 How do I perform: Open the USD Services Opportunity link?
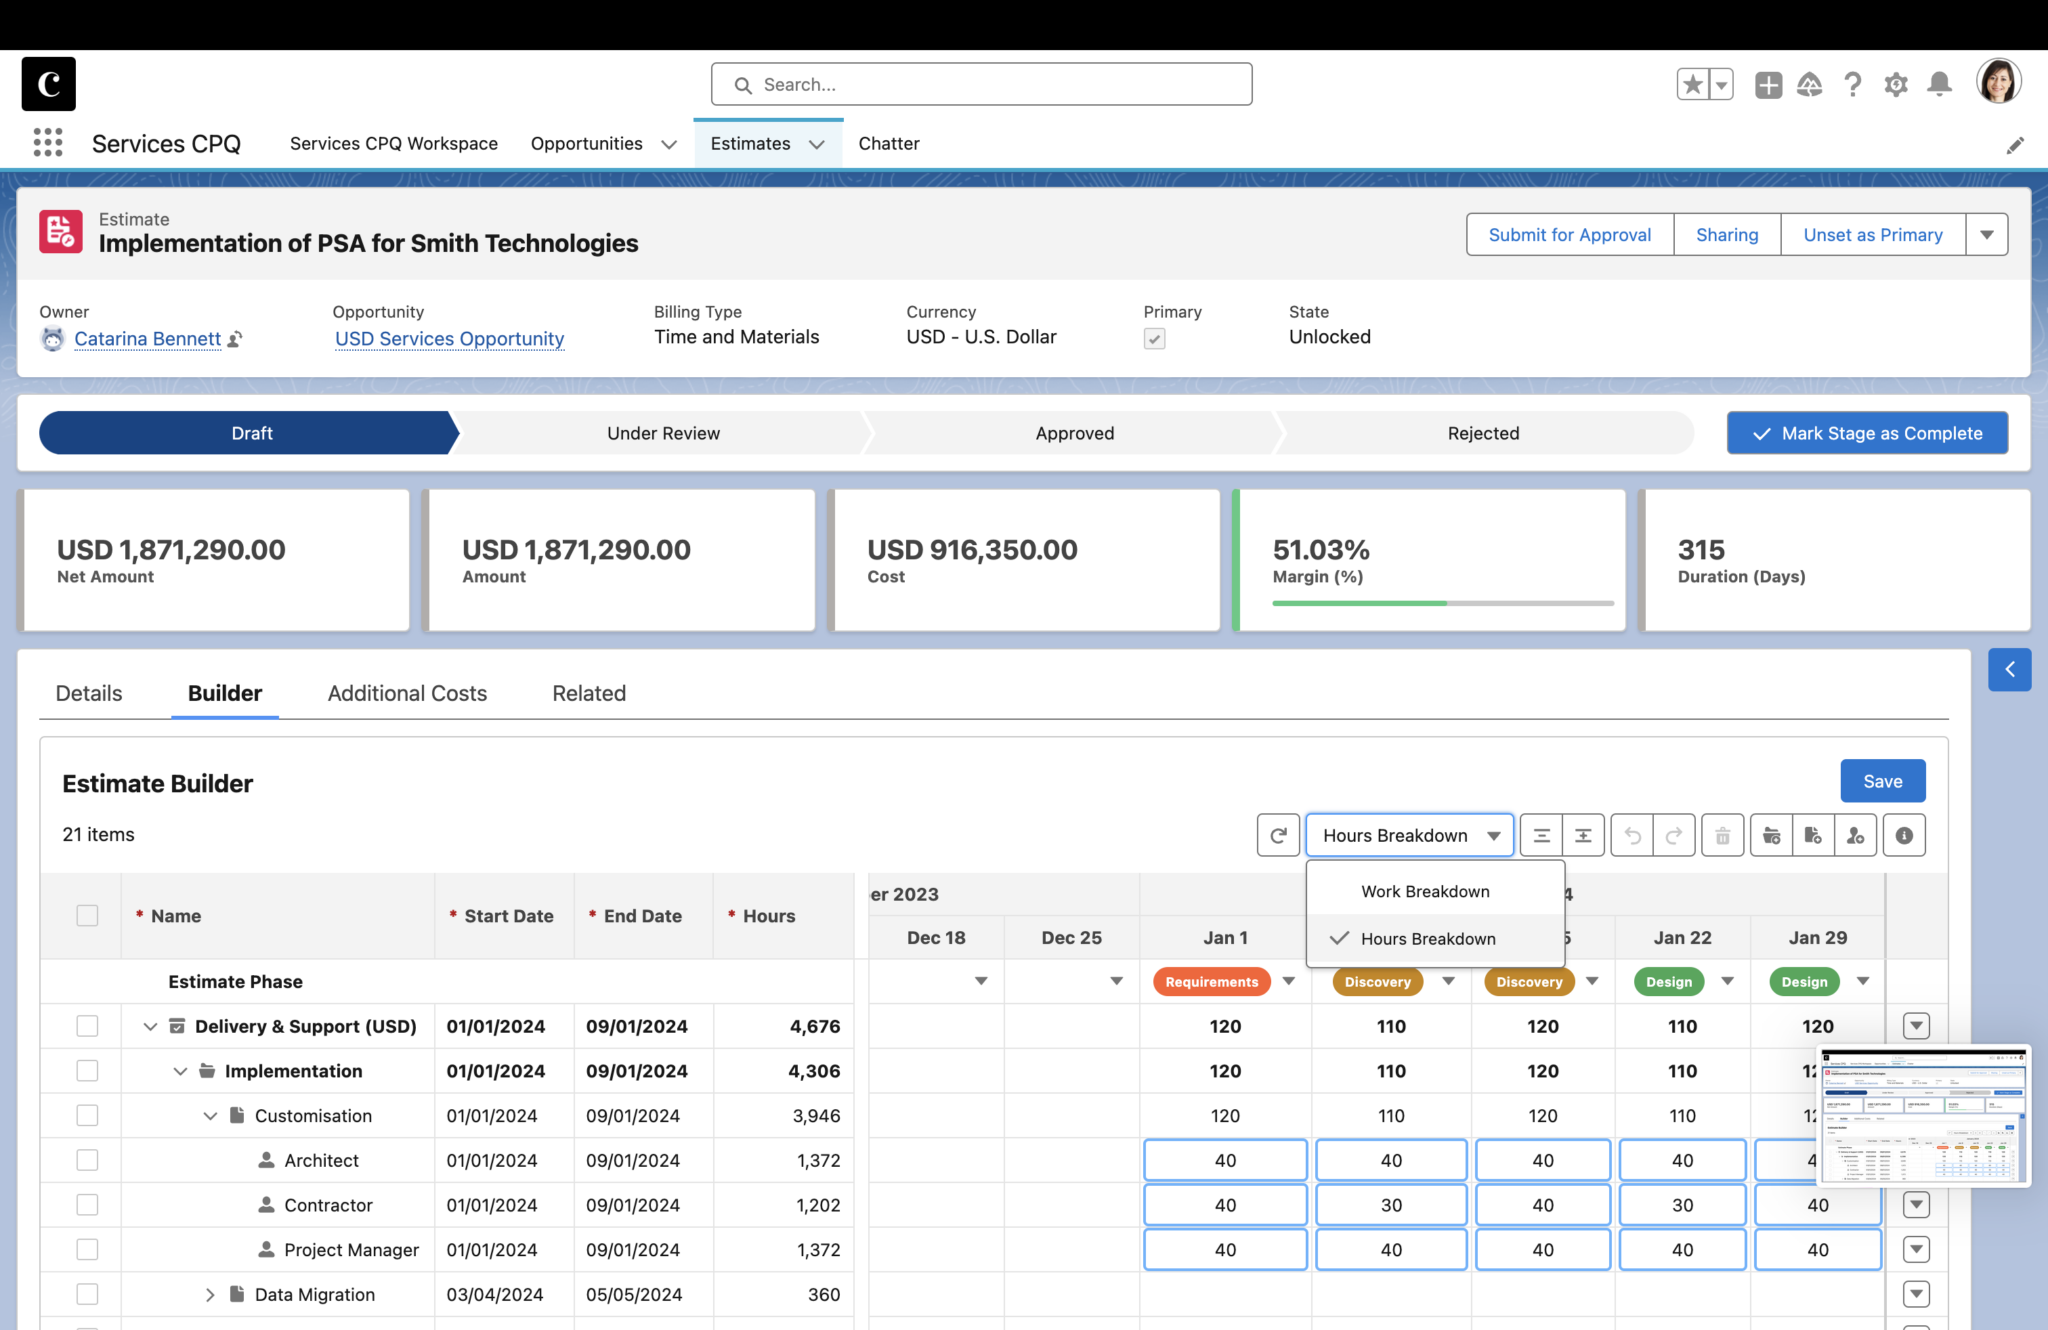(448, 338)
